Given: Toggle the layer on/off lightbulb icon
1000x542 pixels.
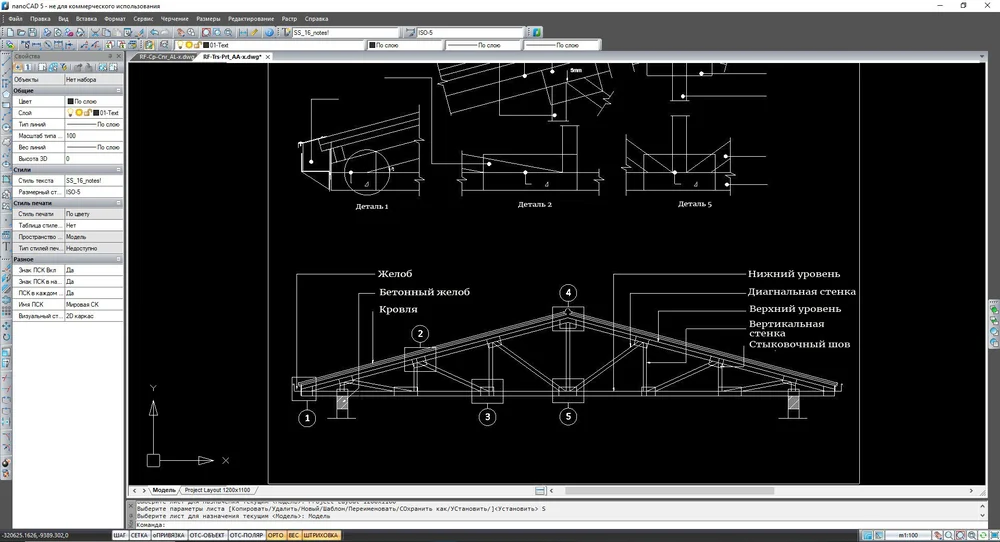Looking at the screenshot, I should pos(180,45).
